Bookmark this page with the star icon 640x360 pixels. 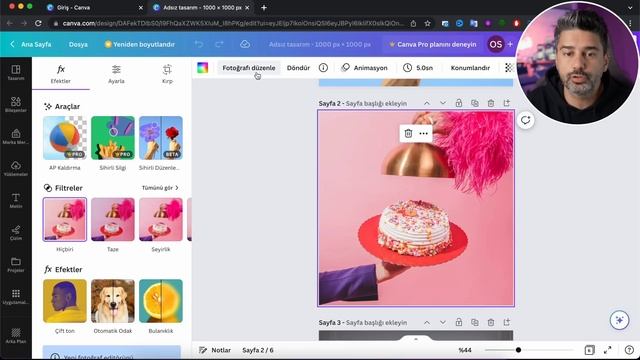(x=427, y=23)
